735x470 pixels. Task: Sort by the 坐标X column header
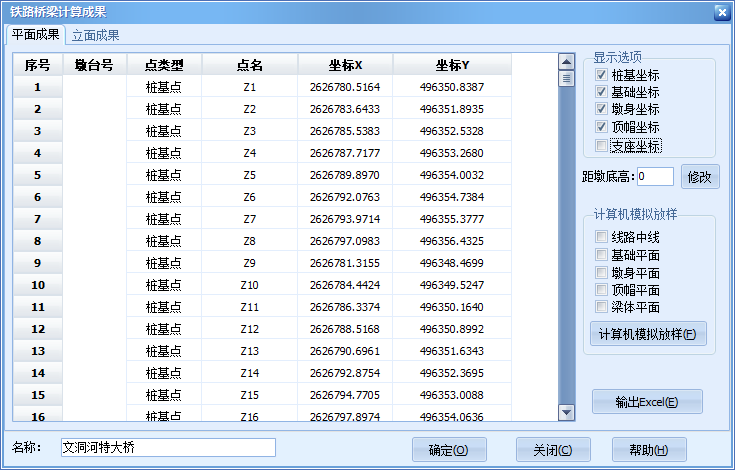pyautogui.click(x=345, y=65)
